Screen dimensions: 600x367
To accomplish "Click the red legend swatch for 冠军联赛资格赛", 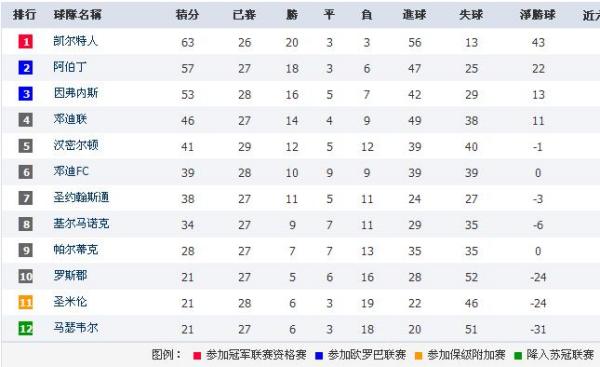I will pyautogui.click(x=197, y=356).
